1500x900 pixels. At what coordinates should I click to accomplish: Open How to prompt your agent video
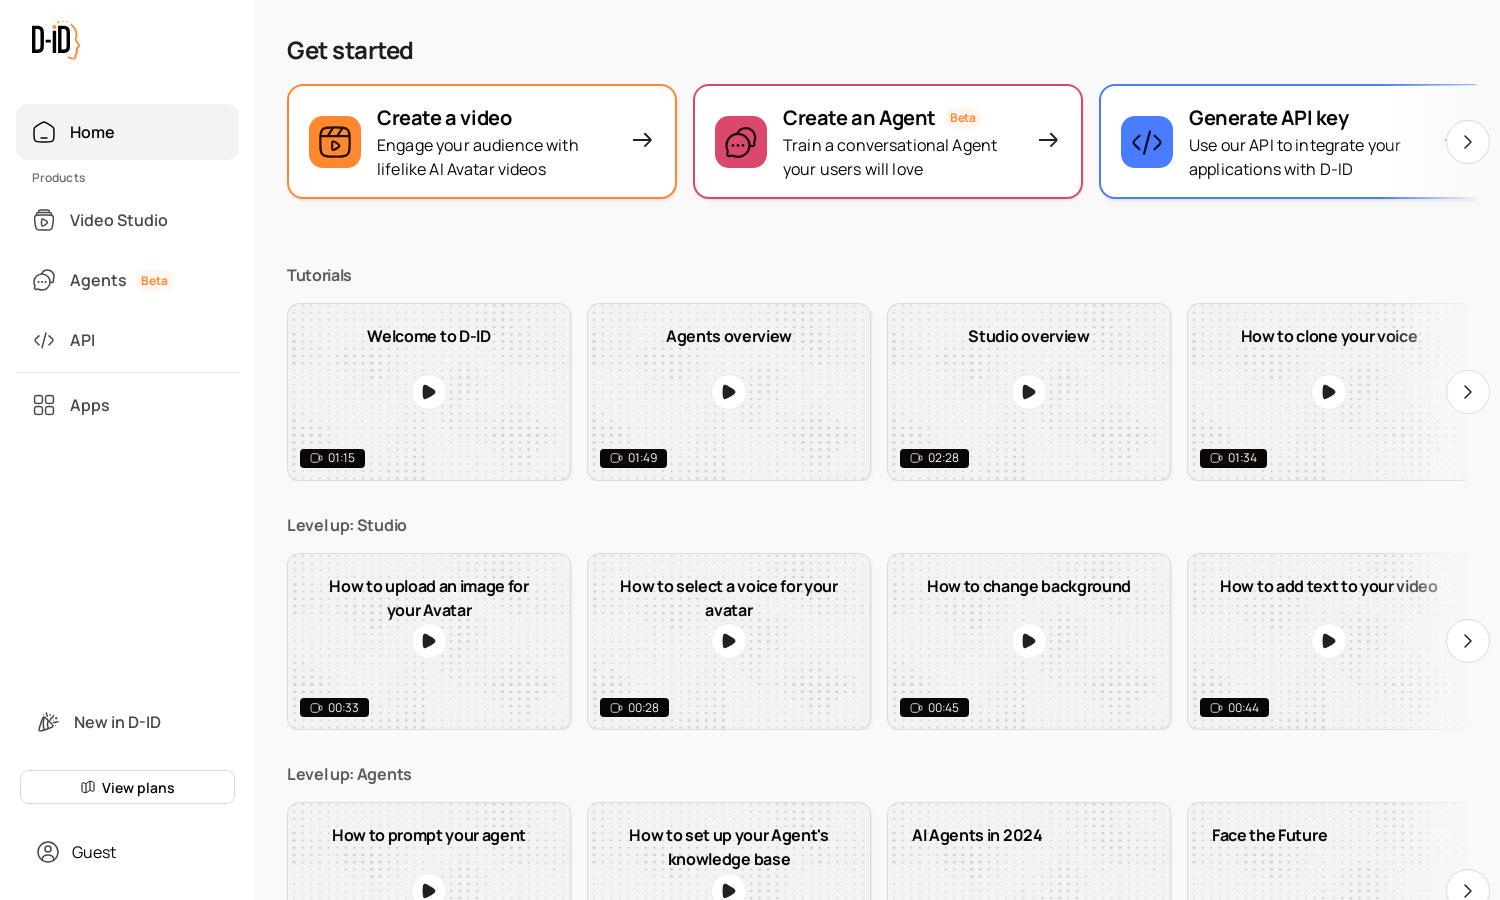(x=429, y=851)
